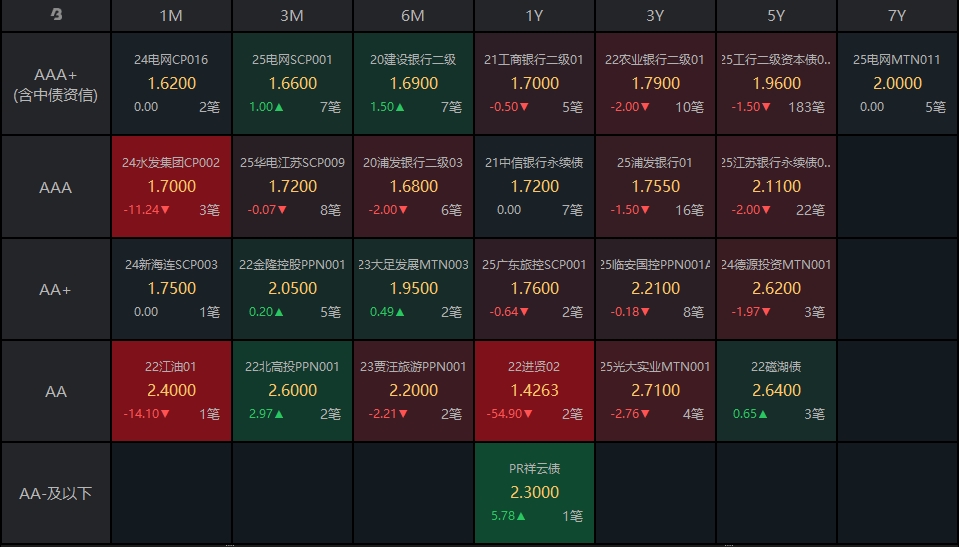Click the 10笔 trade count
Screen dimensions: 959x547
pyautogui.click(x=689, y=107)
